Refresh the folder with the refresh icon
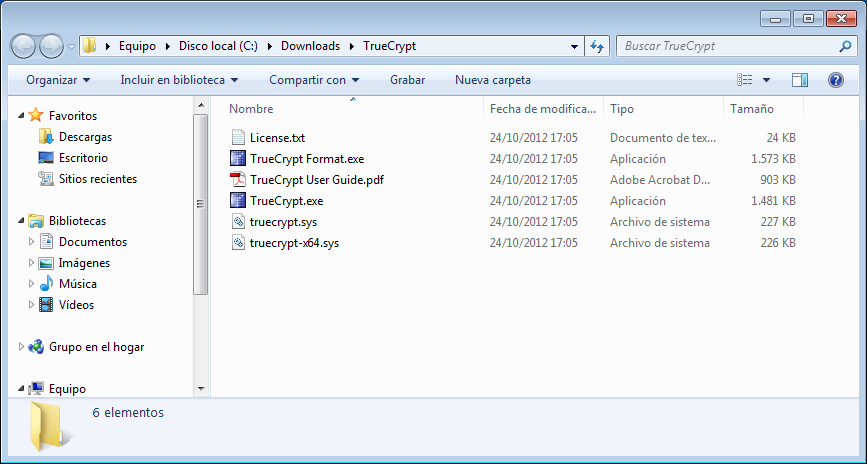This screenshot has width=867, height=464. [x=597, y=46]
